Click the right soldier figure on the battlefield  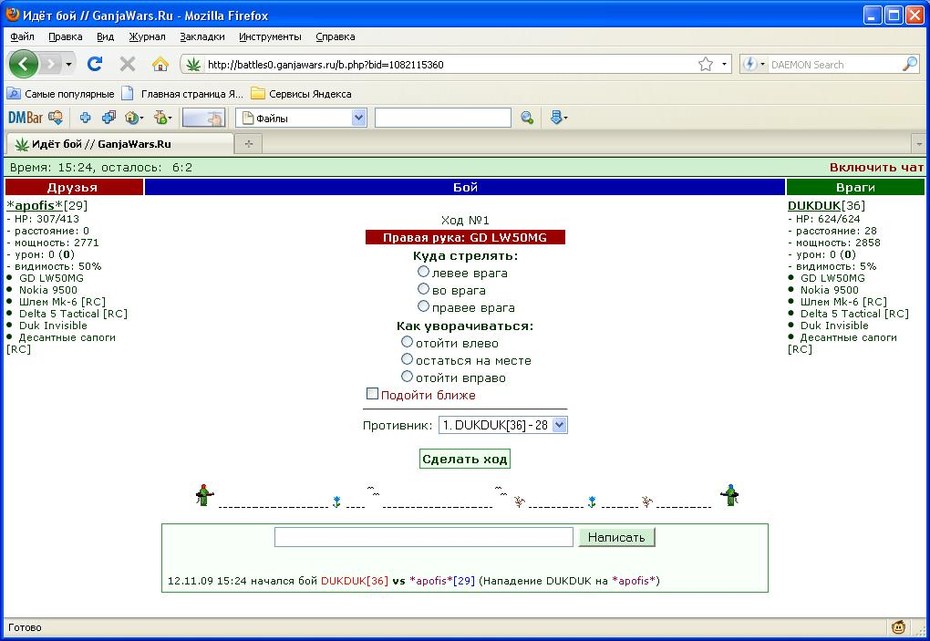coord(730,495)
